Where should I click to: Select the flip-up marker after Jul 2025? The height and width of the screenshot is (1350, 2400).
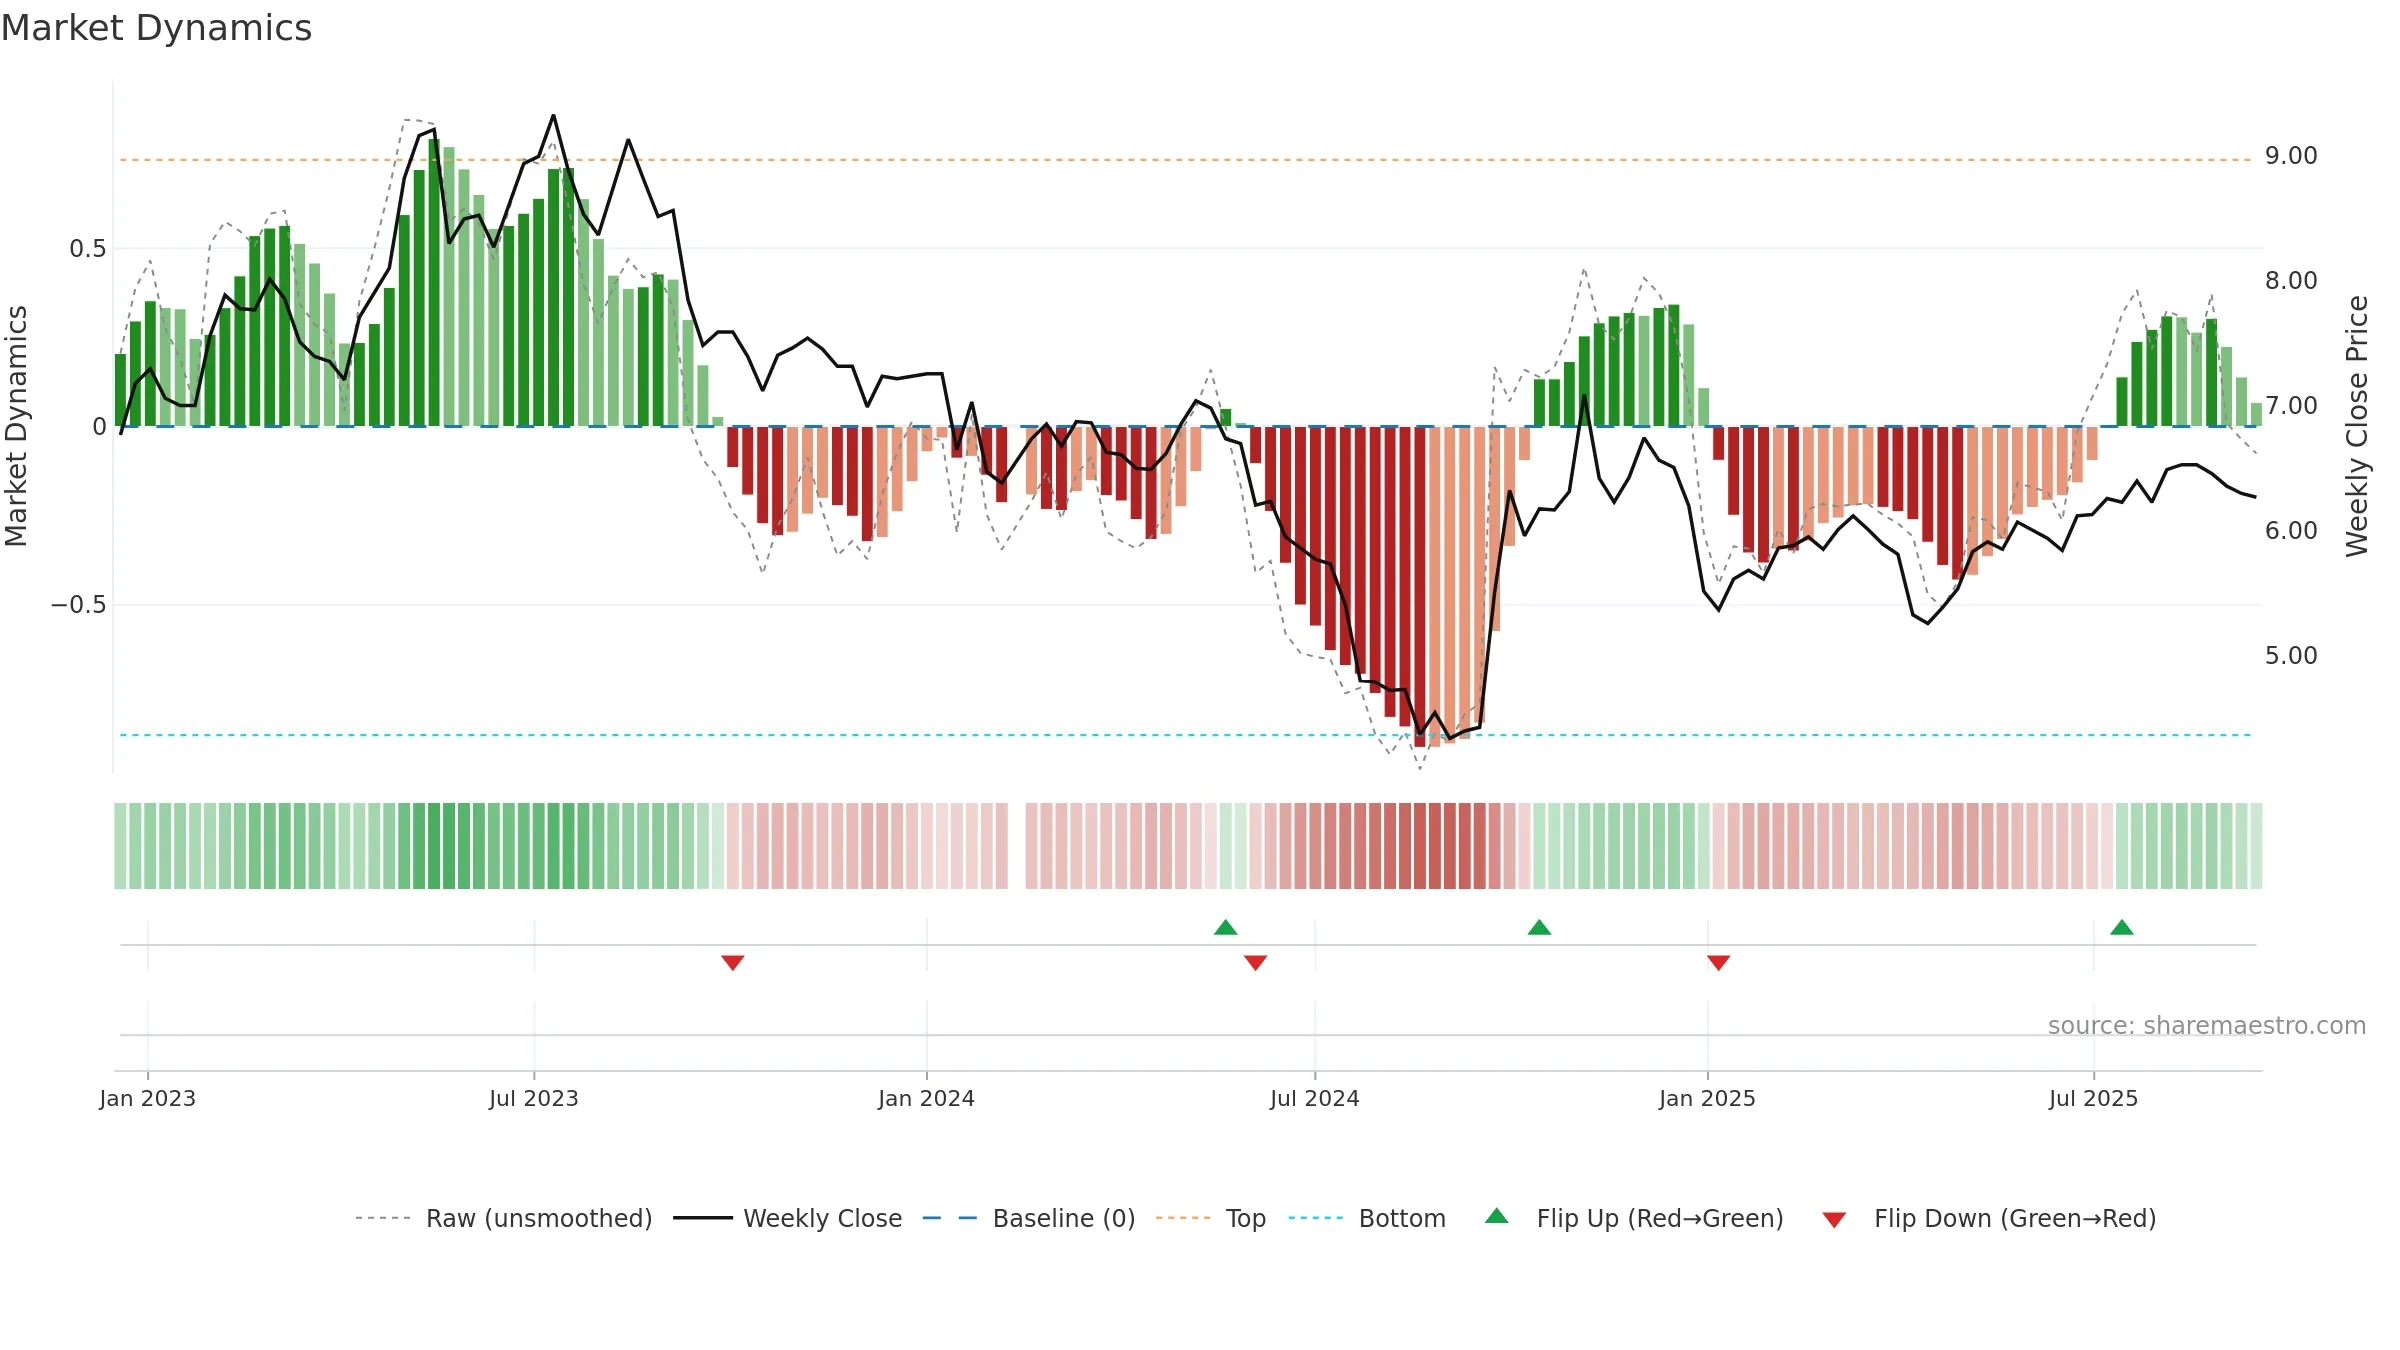click(2122, 927)
